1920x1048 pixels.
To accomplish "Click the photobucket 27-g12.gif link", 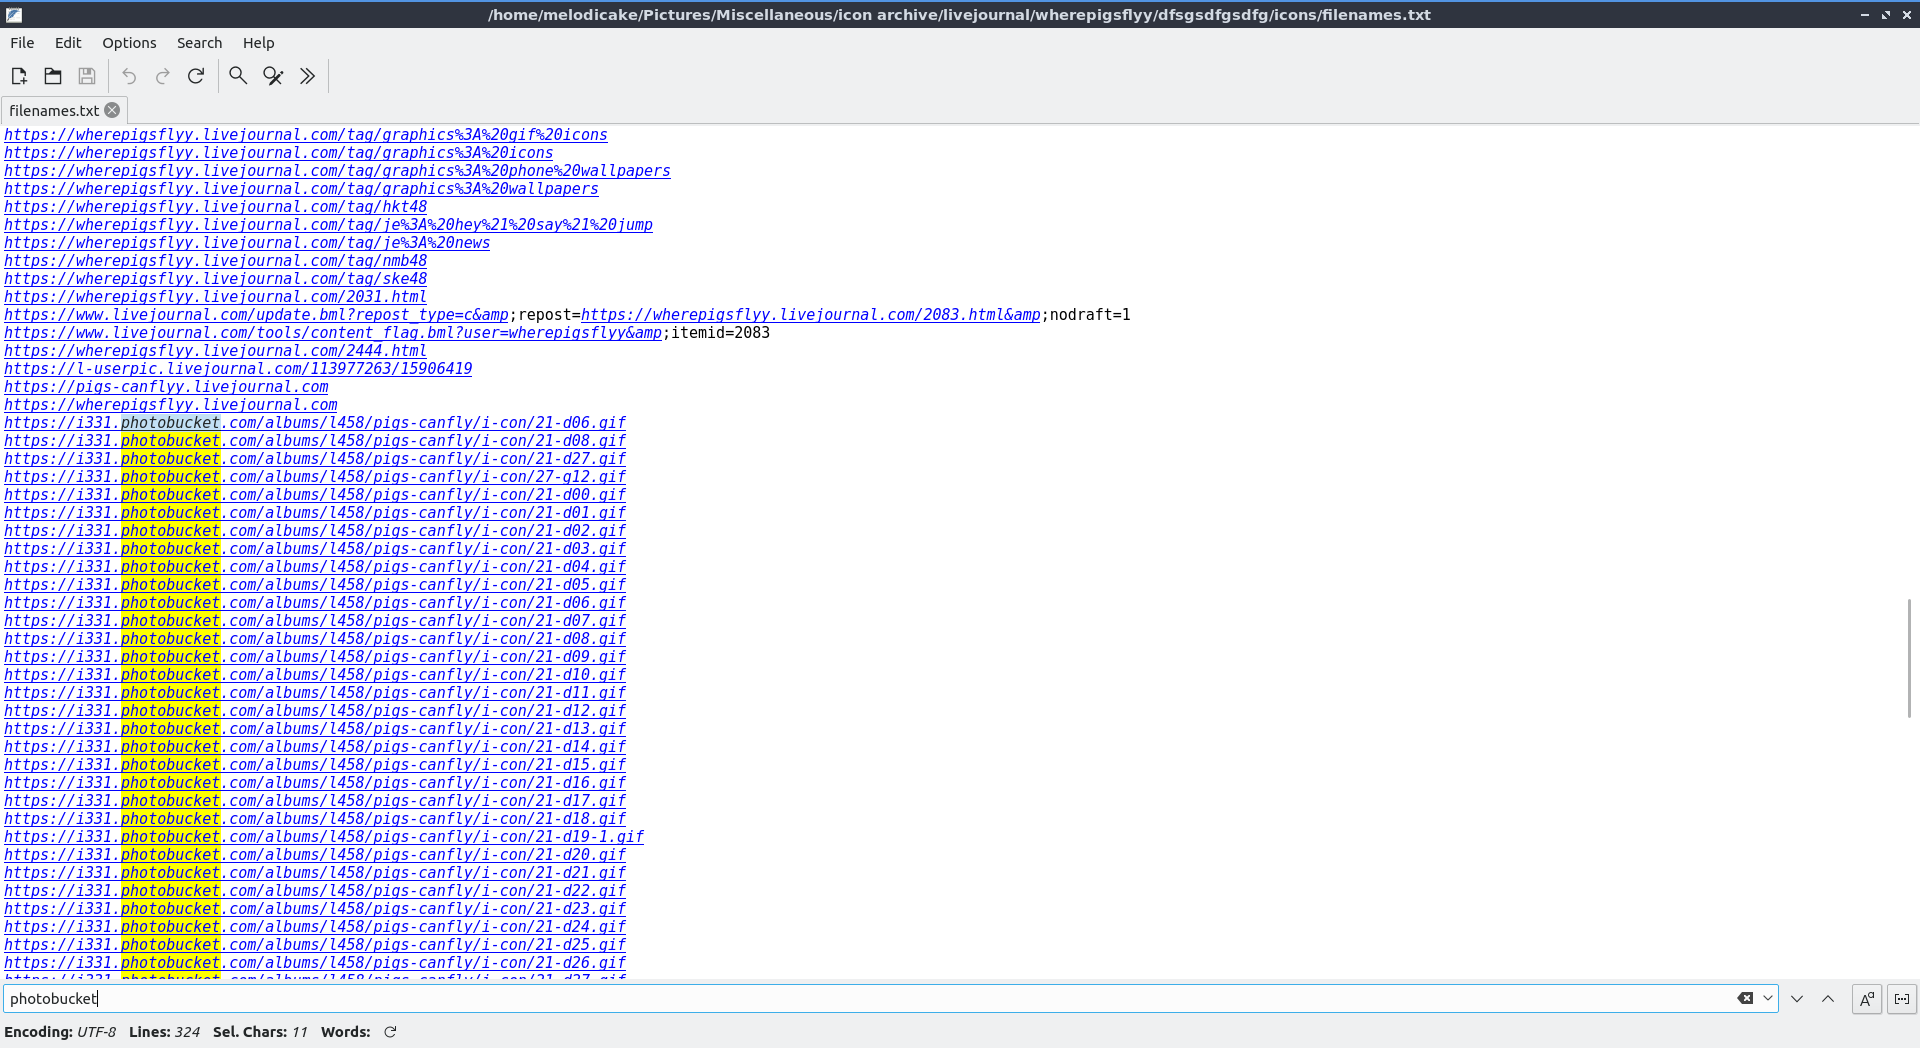I will (x=315, y=477).
